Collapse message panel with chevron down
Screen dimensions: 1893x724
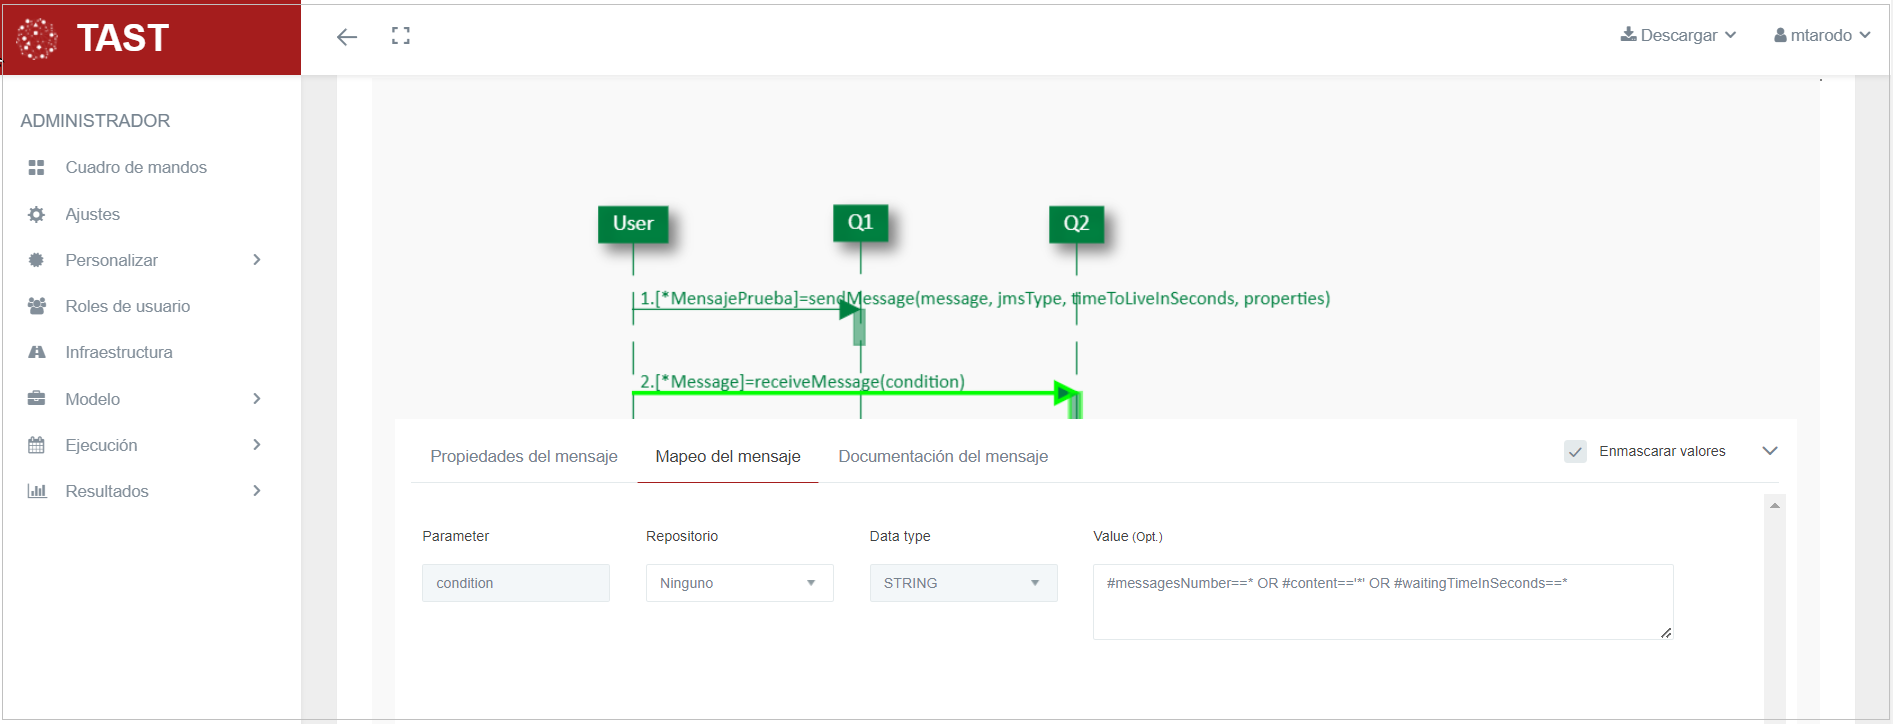point(1769,451)
